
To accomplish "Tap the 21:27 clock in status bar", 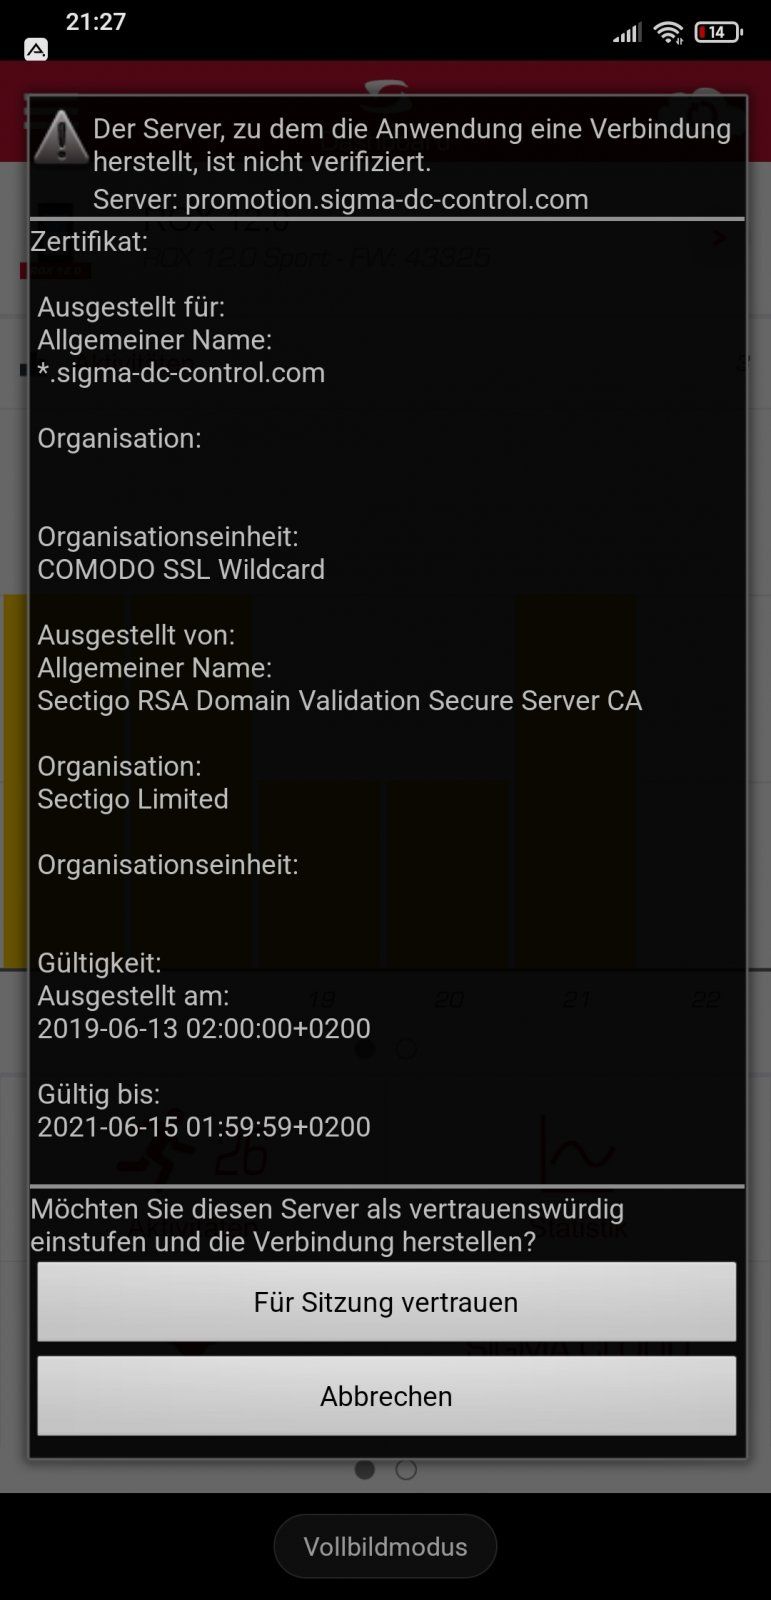I will click(96, 21).
